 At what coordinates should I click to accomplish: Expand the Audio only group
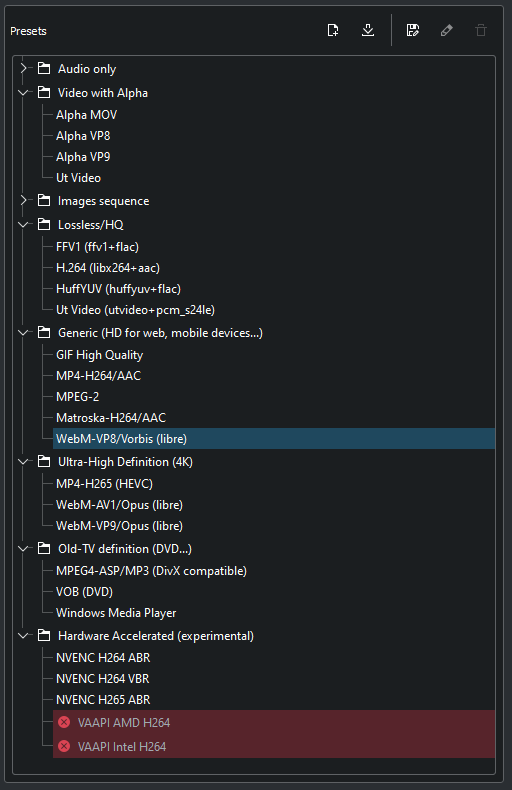tap(23, 68)
